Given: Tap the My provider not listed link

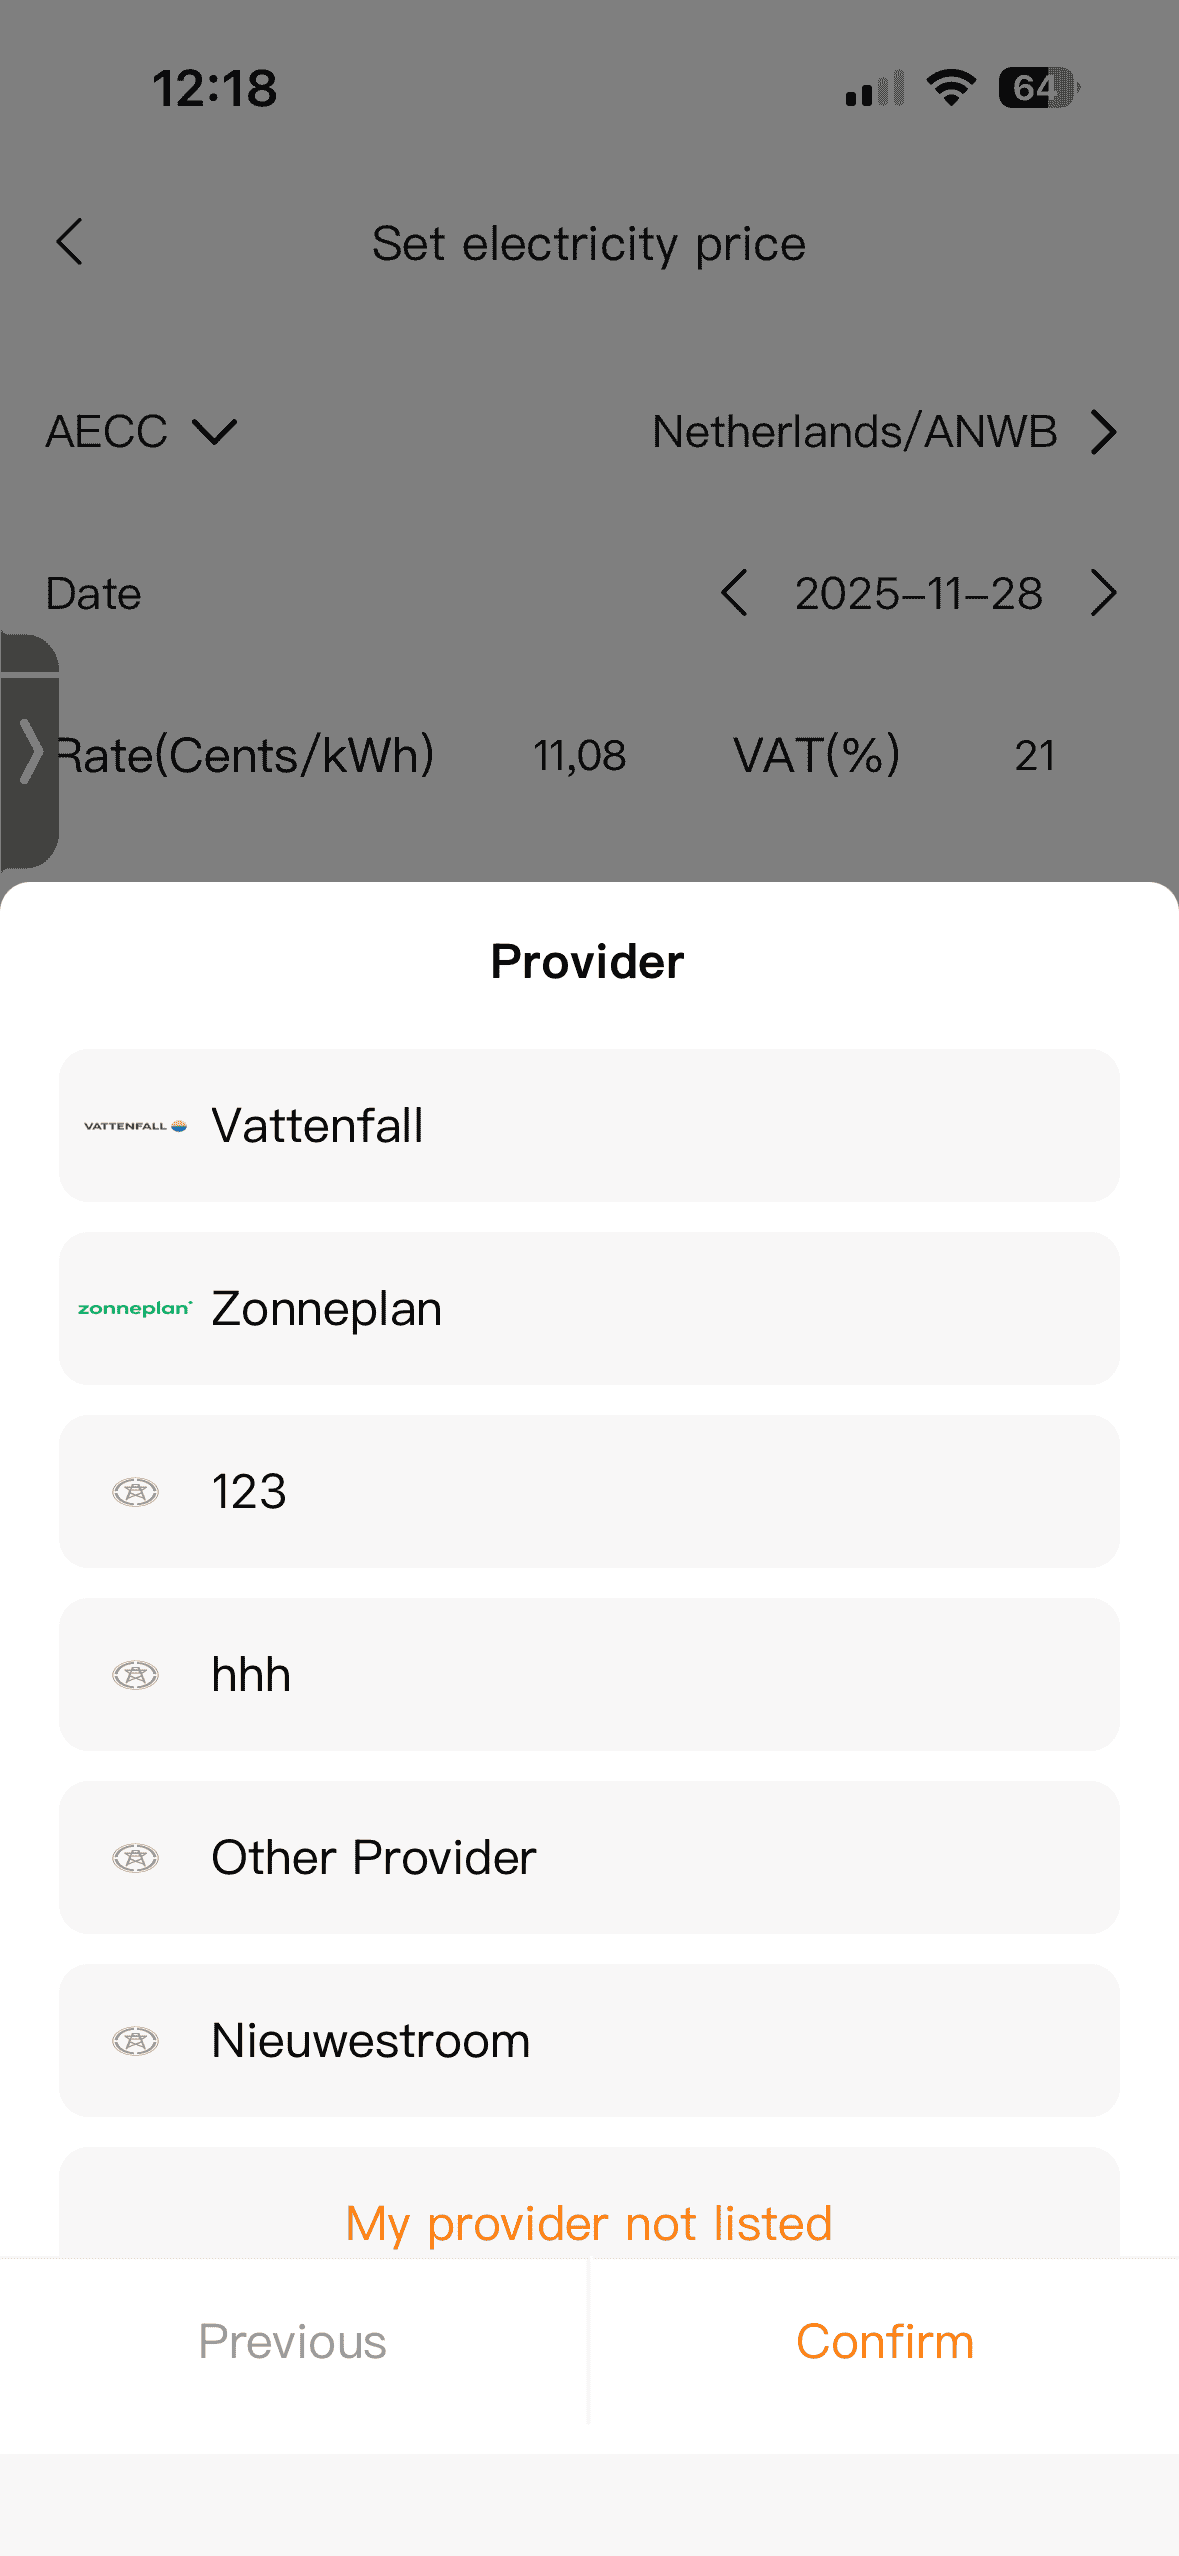Looking at the screenshot, I should tap(589, 2223).
